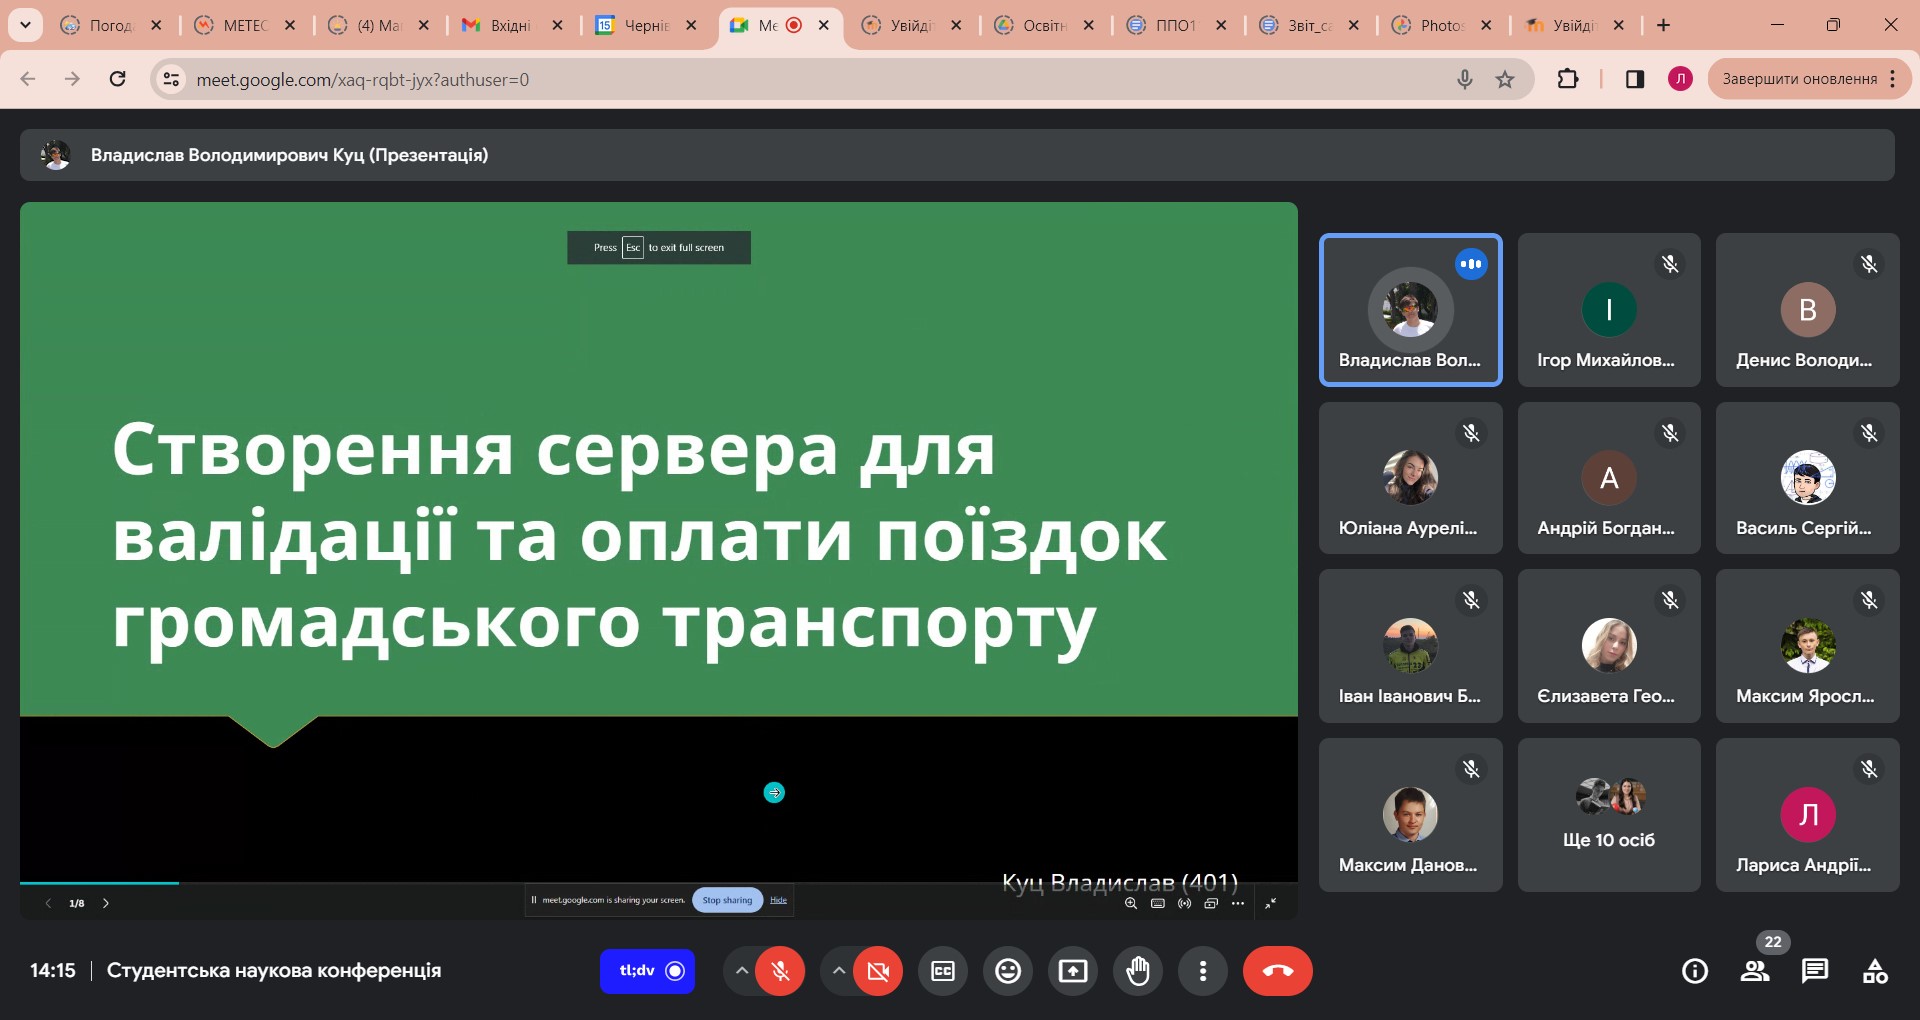
Task: Open the Chrome three-dot menu
Action: (1893, 79)
